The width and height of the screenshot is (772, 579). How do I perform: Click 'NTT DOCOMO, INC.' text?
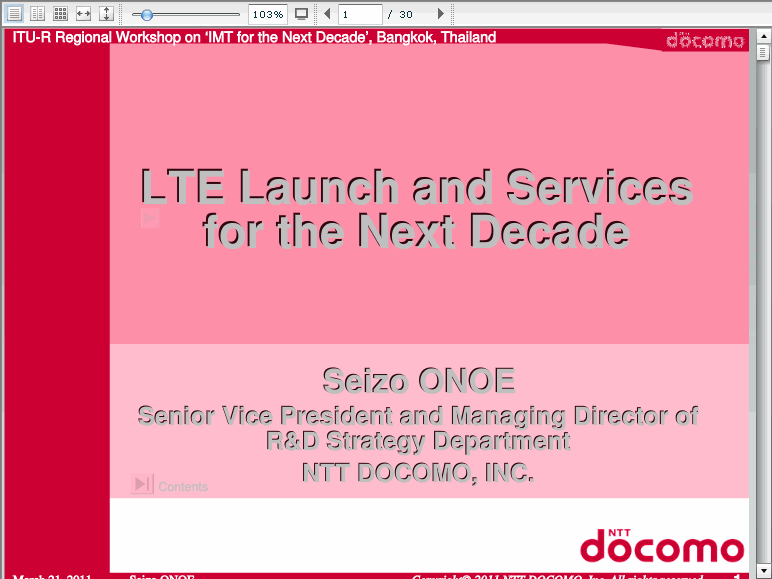point(418,473)
